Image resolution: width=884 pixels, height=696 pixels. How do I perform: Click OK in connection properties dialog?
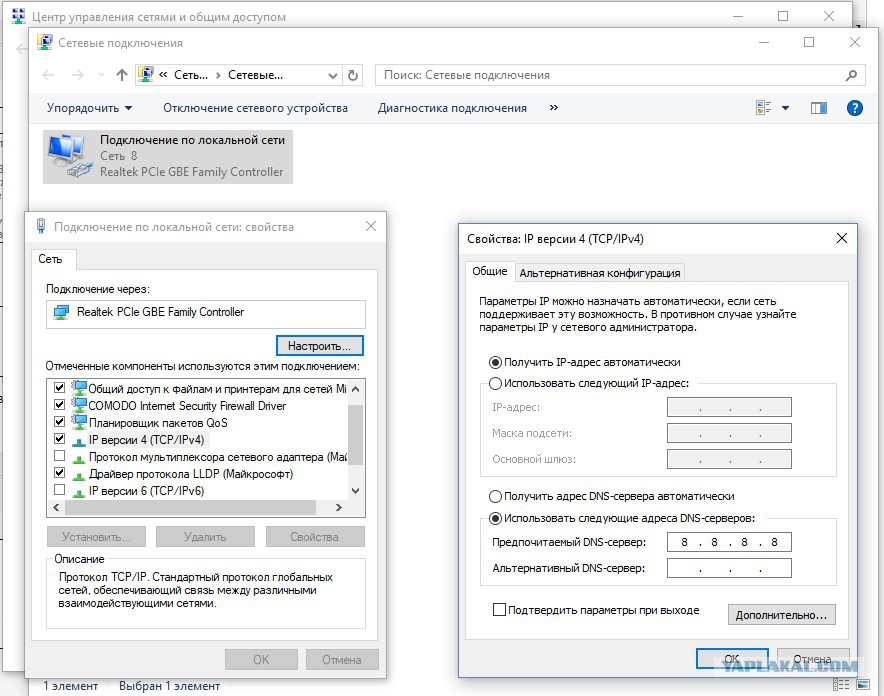(261, 659)
